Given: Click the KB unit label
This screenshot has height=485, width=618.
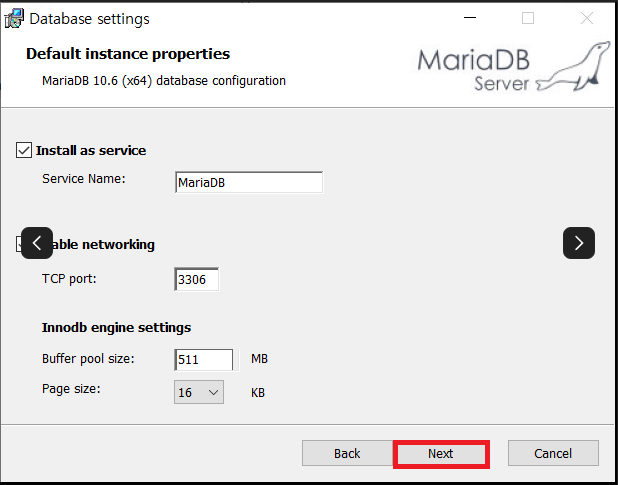Looking at the screenshot, I should [x=258, y=393].
